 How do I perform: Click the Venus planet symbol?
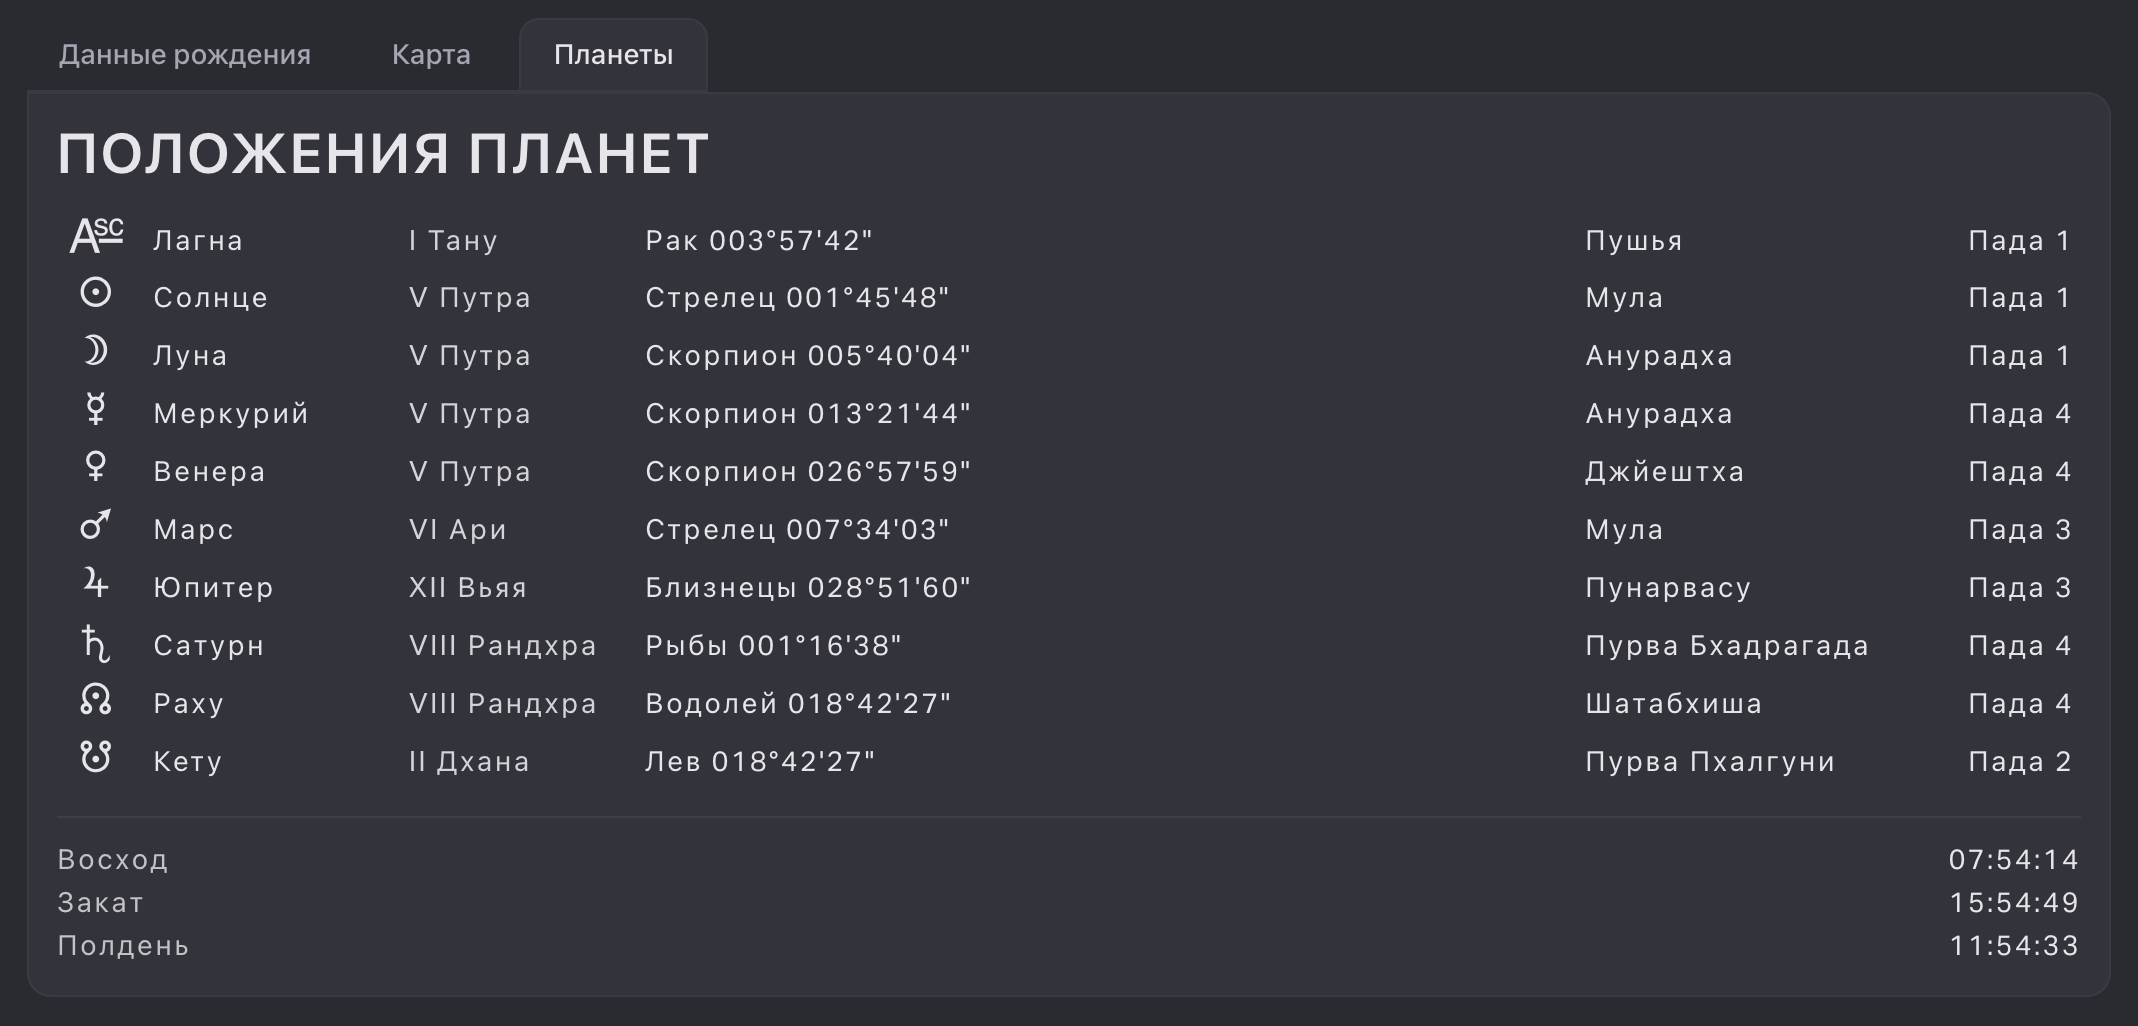[x=96, y=467]
